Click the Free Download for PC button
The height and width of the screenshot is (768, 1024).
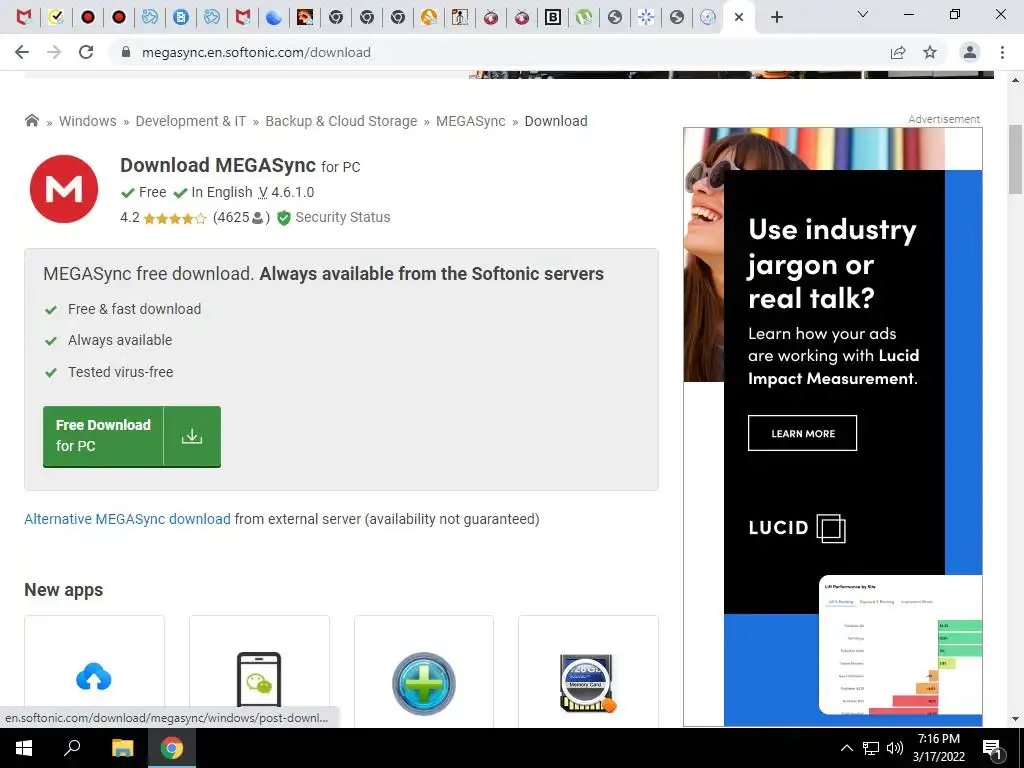coord(132,436)
